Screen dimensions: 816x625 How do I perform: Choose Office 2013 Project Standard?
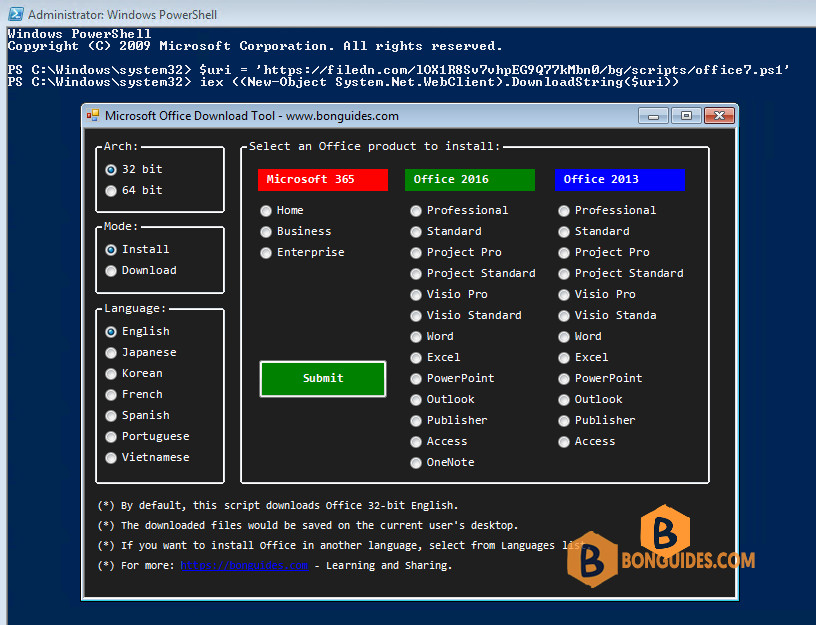point(621,273)
